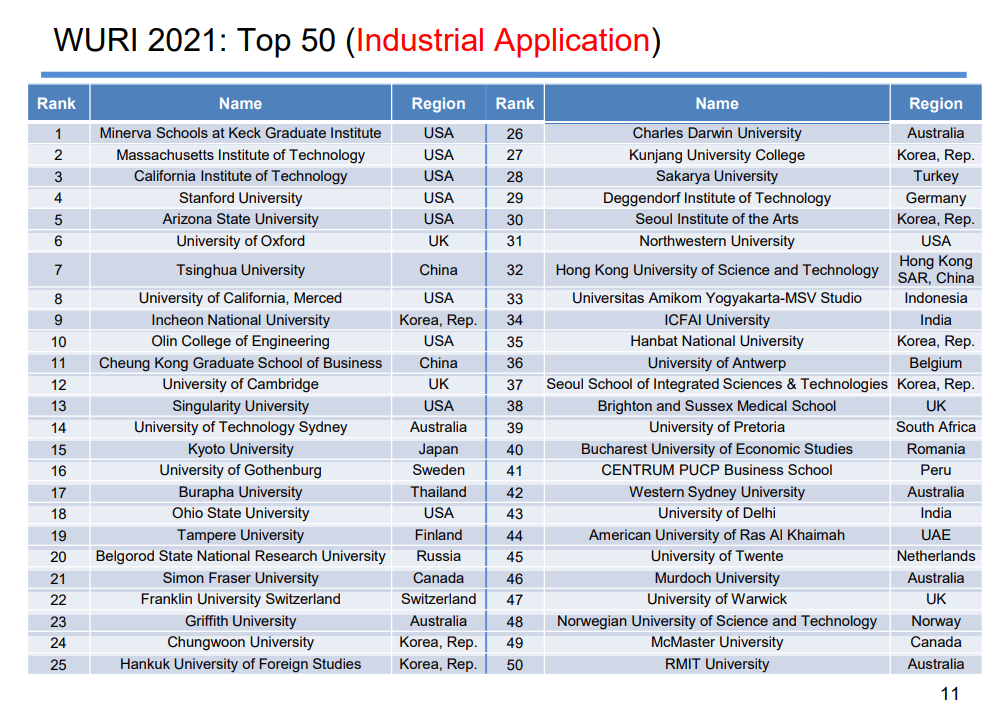
Task: Select 'Brighton and Sussex Medical School' cell
Action: coord(716,406)
